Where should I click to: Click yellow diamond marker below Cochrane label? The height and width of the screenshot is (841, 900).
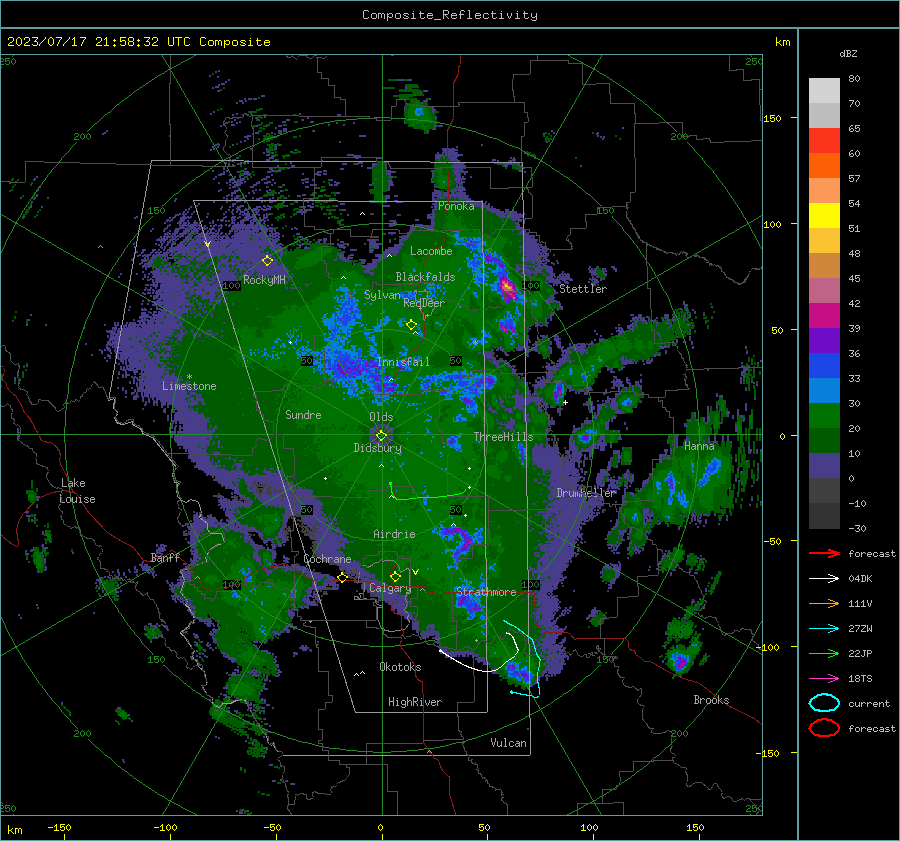coord(342,577)
